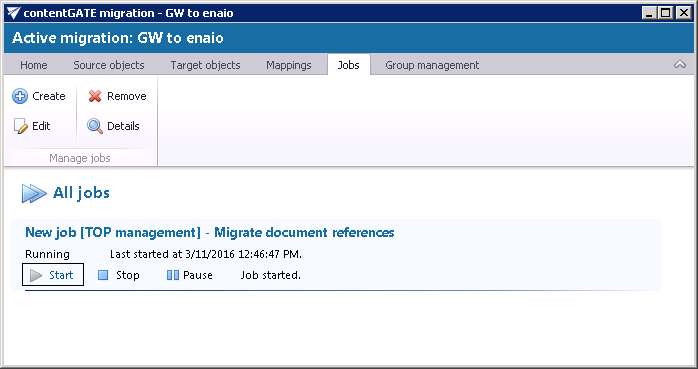The height and width of the screenshot is (369, 698).
Task: Open the Target objects tab
Action: 205,65
